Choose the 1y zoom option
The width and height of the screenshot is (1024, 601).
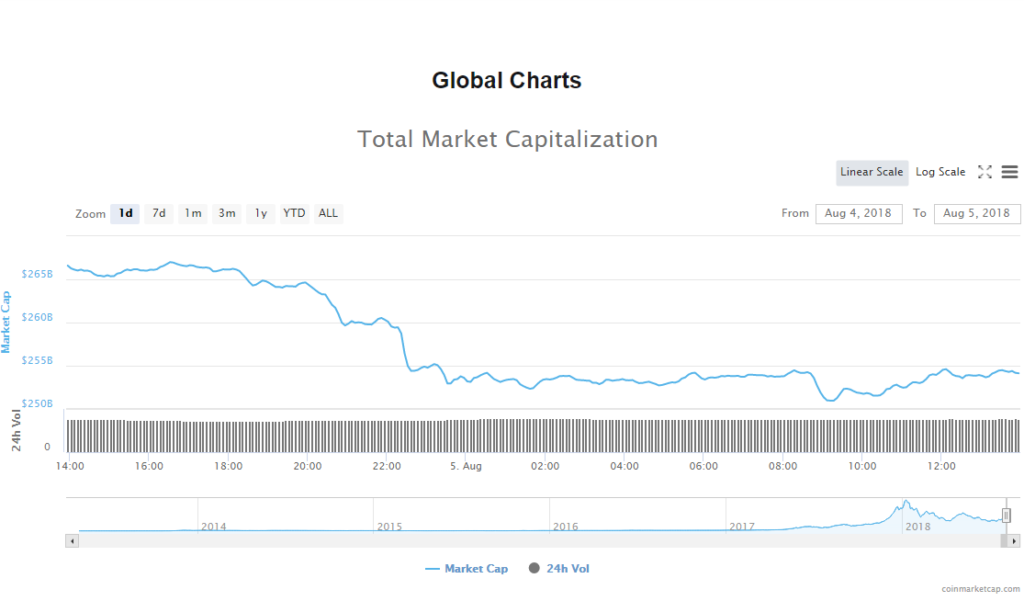261,213
